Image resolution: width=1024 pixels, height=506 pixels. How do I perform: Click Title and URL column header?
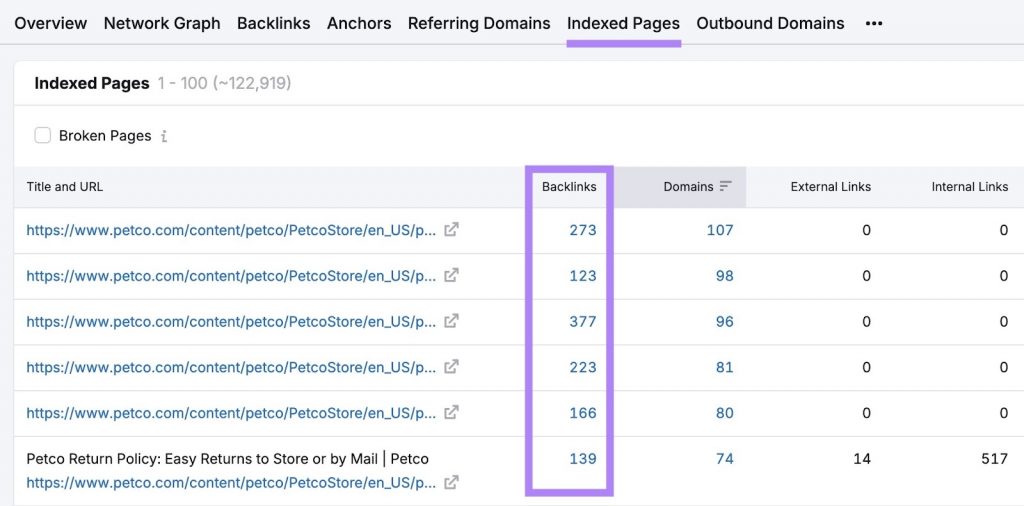(x=65, y=187)
